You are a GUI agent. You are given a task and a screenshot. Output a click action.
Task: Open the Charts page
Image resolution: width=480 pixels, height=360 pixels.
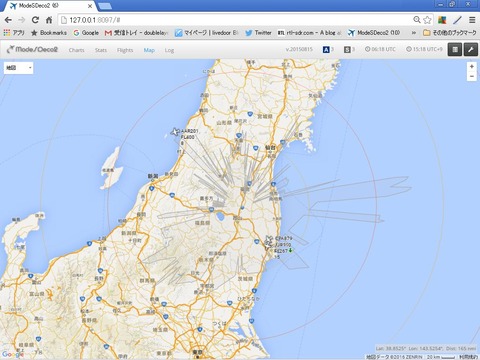[76, 50]
